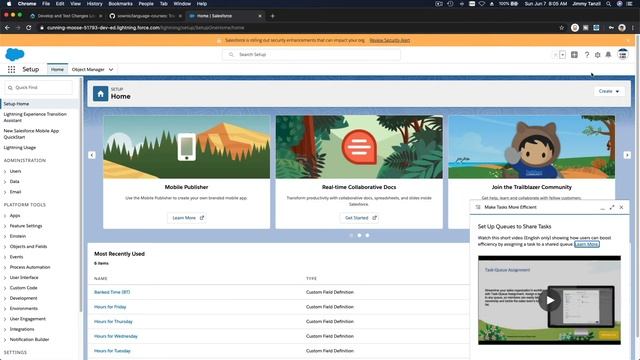This screenshot has width=640, height=360.
Task: Open the Review Security Alert link
Action: click(390, 40)
